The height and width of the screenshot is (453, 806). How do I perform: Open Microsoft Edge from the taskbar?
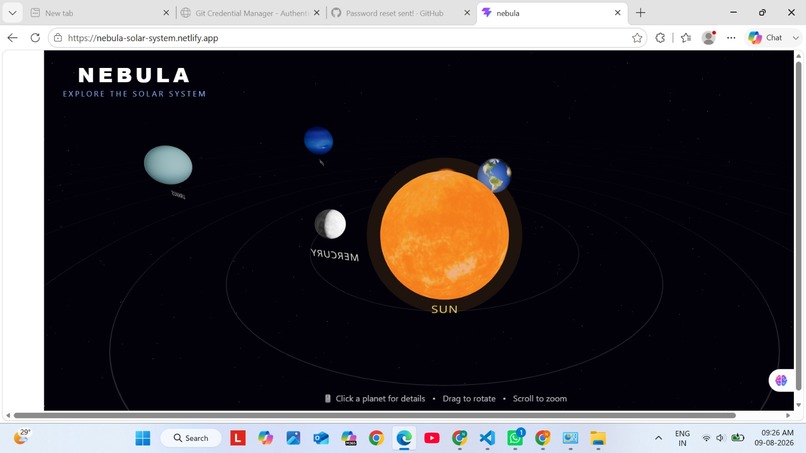tap(404, 438)
